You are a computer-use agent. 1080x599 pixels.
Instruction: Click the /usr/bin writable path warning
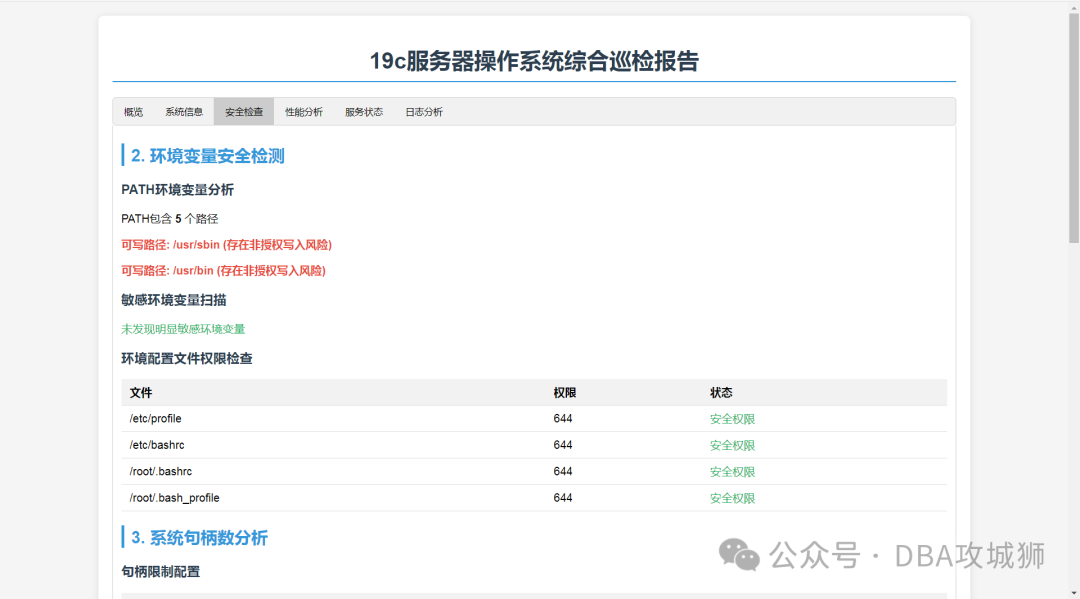(x=223, y=271)
